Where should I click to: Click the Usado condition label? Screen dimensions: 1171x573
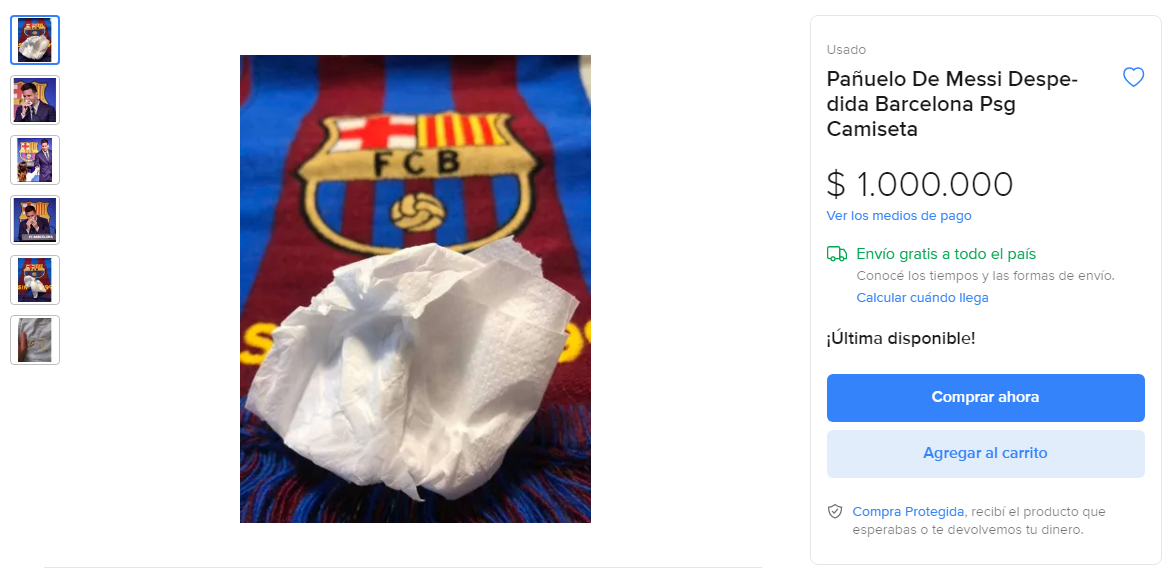(846, 50)
